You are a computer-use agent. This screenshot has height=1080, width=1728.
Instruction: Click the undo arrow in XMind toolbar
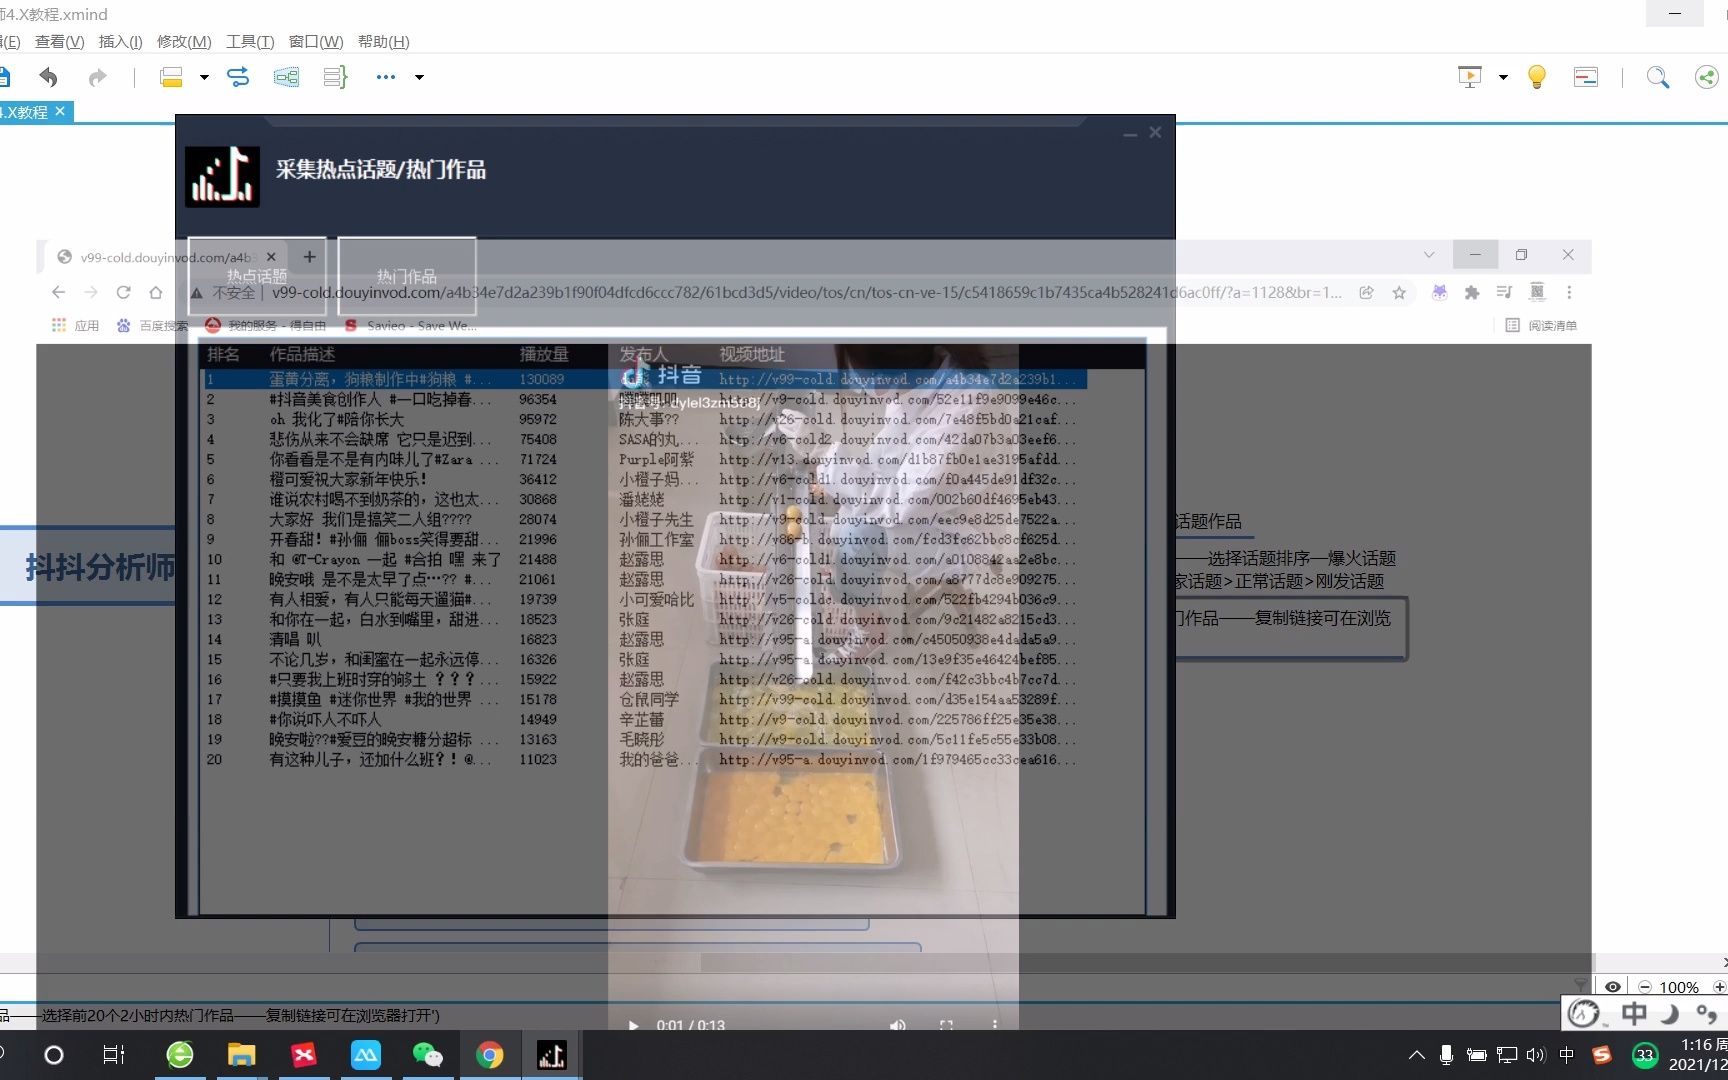point(48,77)
